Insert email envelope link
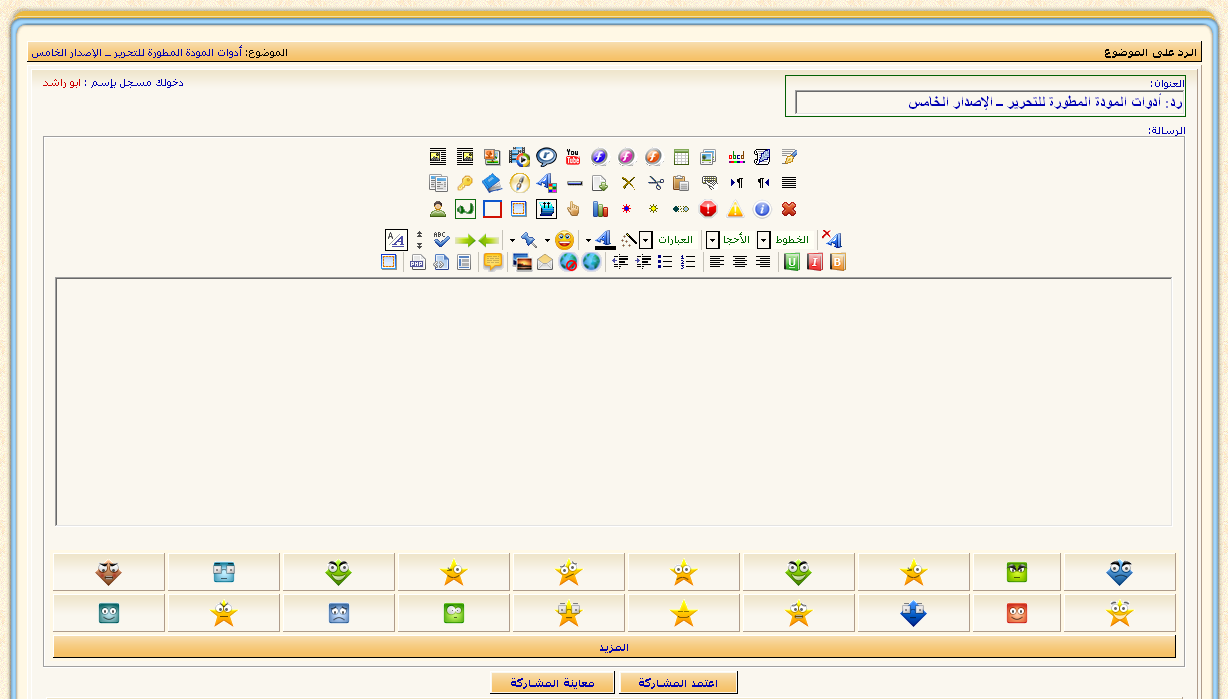 pos(545,262)
